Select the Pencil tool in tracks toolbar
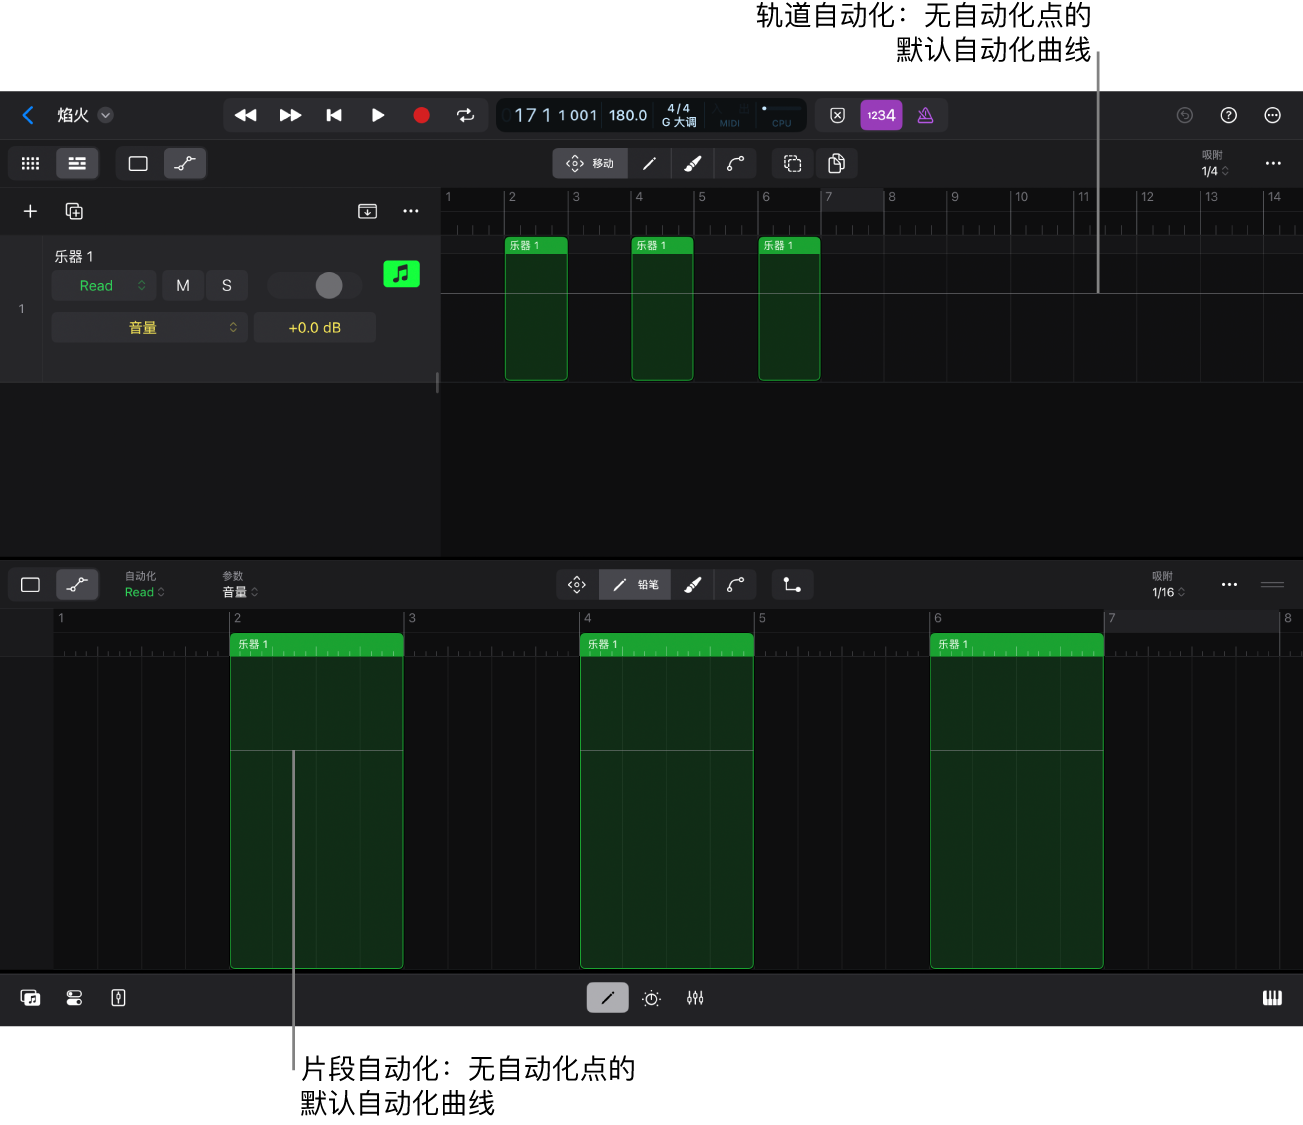Viewport: 1303px width, 1125px height. click(x=649, y=163)
